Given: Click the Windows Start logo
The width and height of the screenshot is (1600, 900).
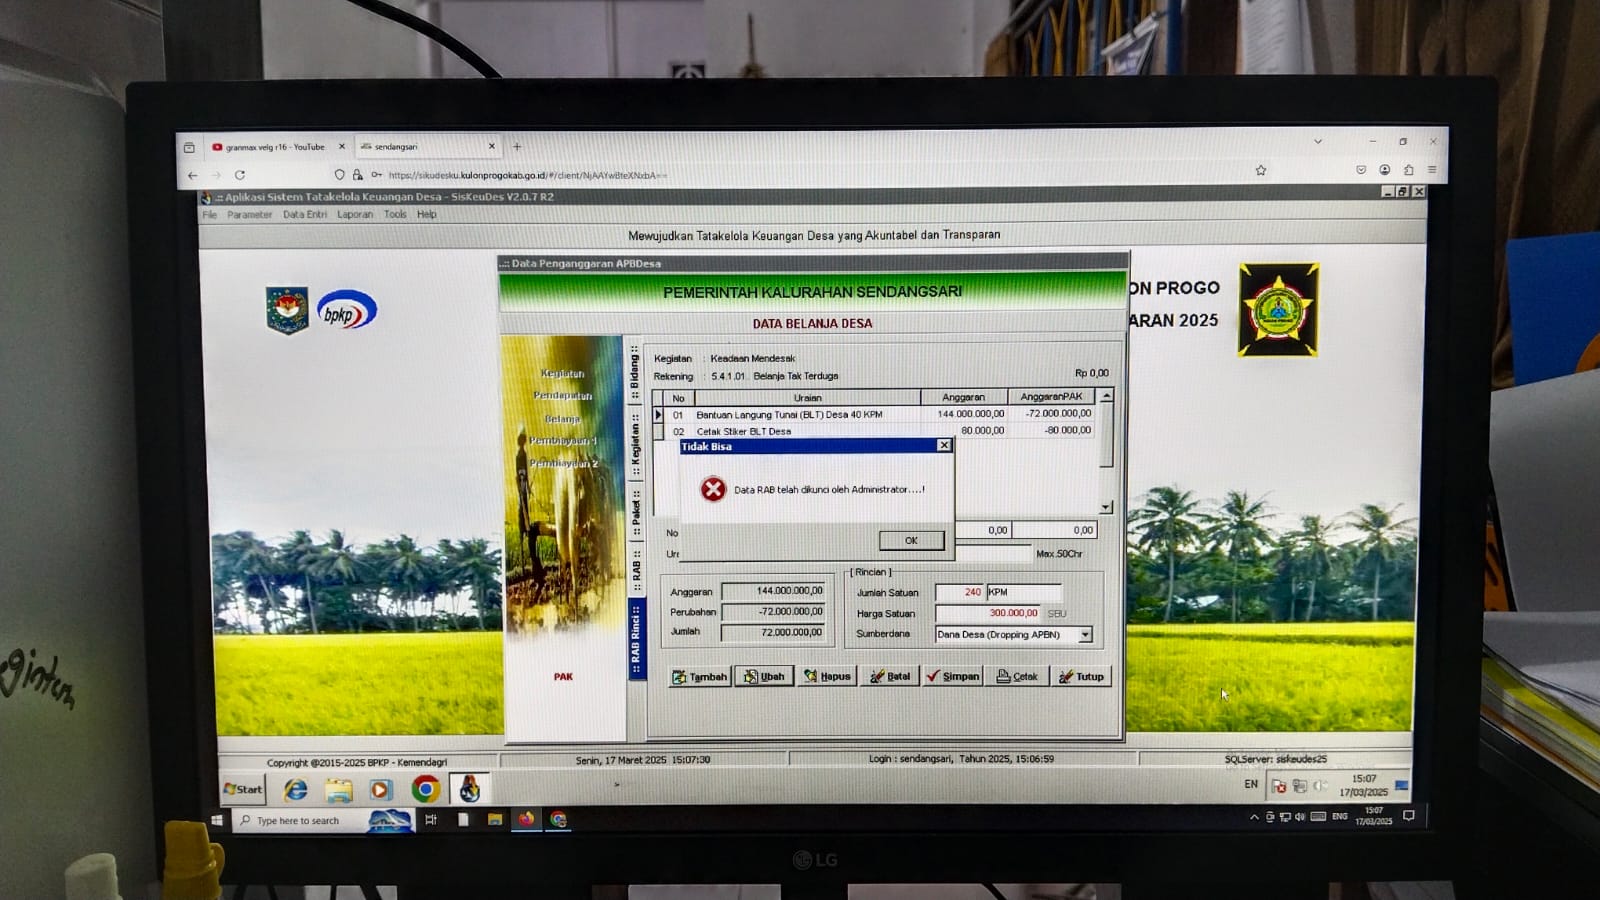Looking at the screenshot, I should (x=216, y=820).
